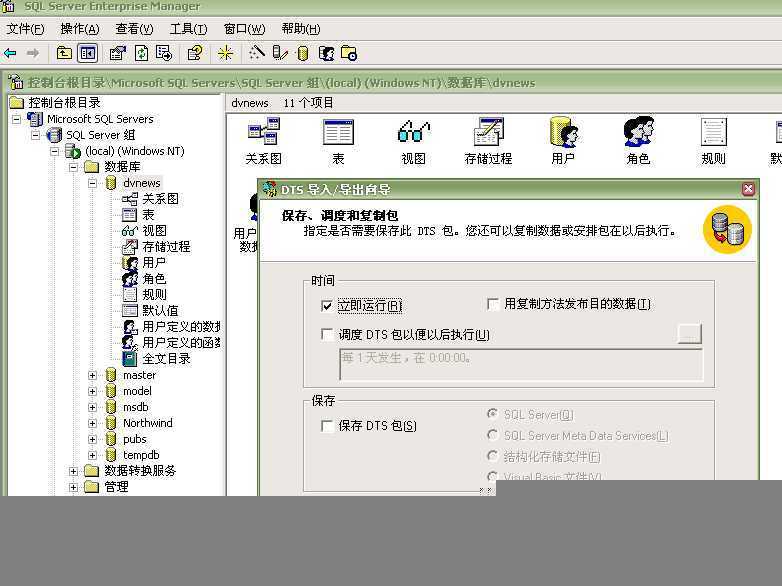Click the Forward arrow in toolbar
This screenshot has width=782, height=586.
(x=33, y=53)
